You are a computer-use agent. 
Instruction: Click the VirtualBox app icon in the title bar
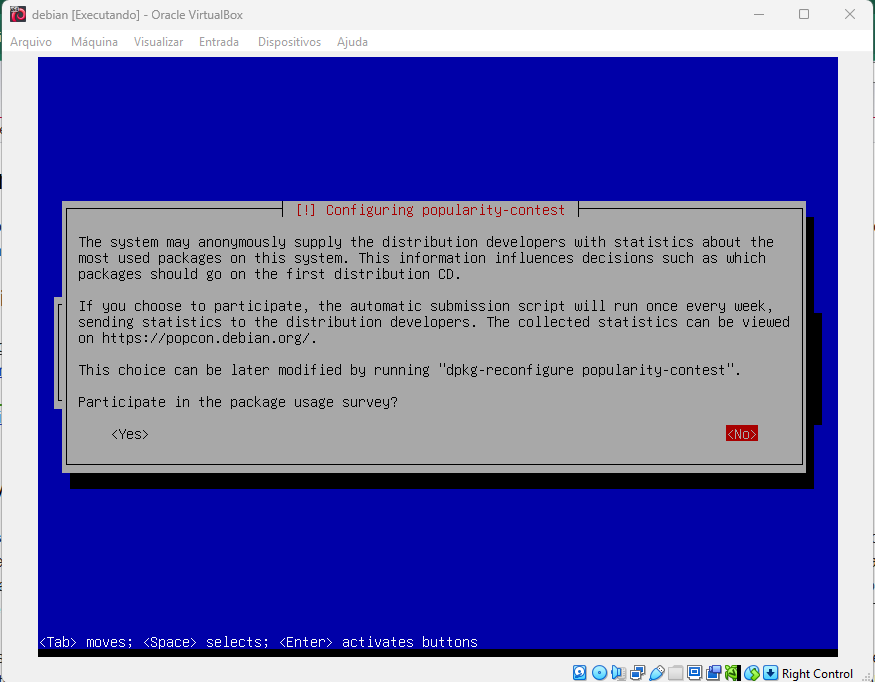pos(17,14)
